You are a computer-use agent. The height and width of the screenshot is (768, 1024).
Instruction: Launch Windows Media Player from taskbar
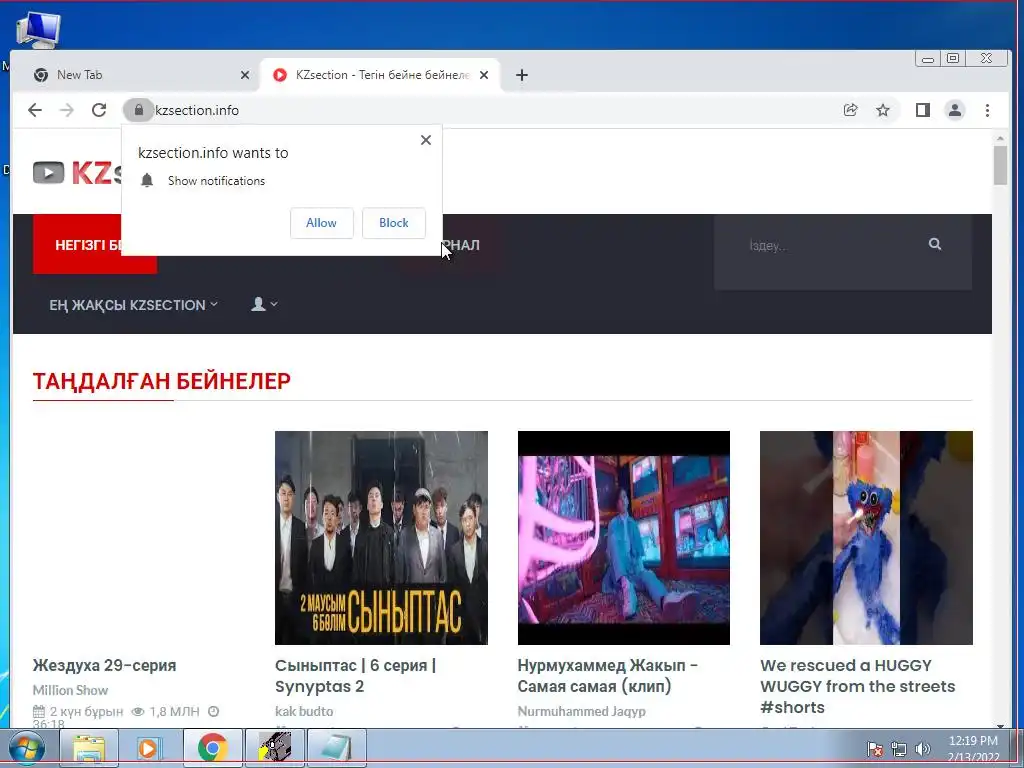(x=150, y=748)
